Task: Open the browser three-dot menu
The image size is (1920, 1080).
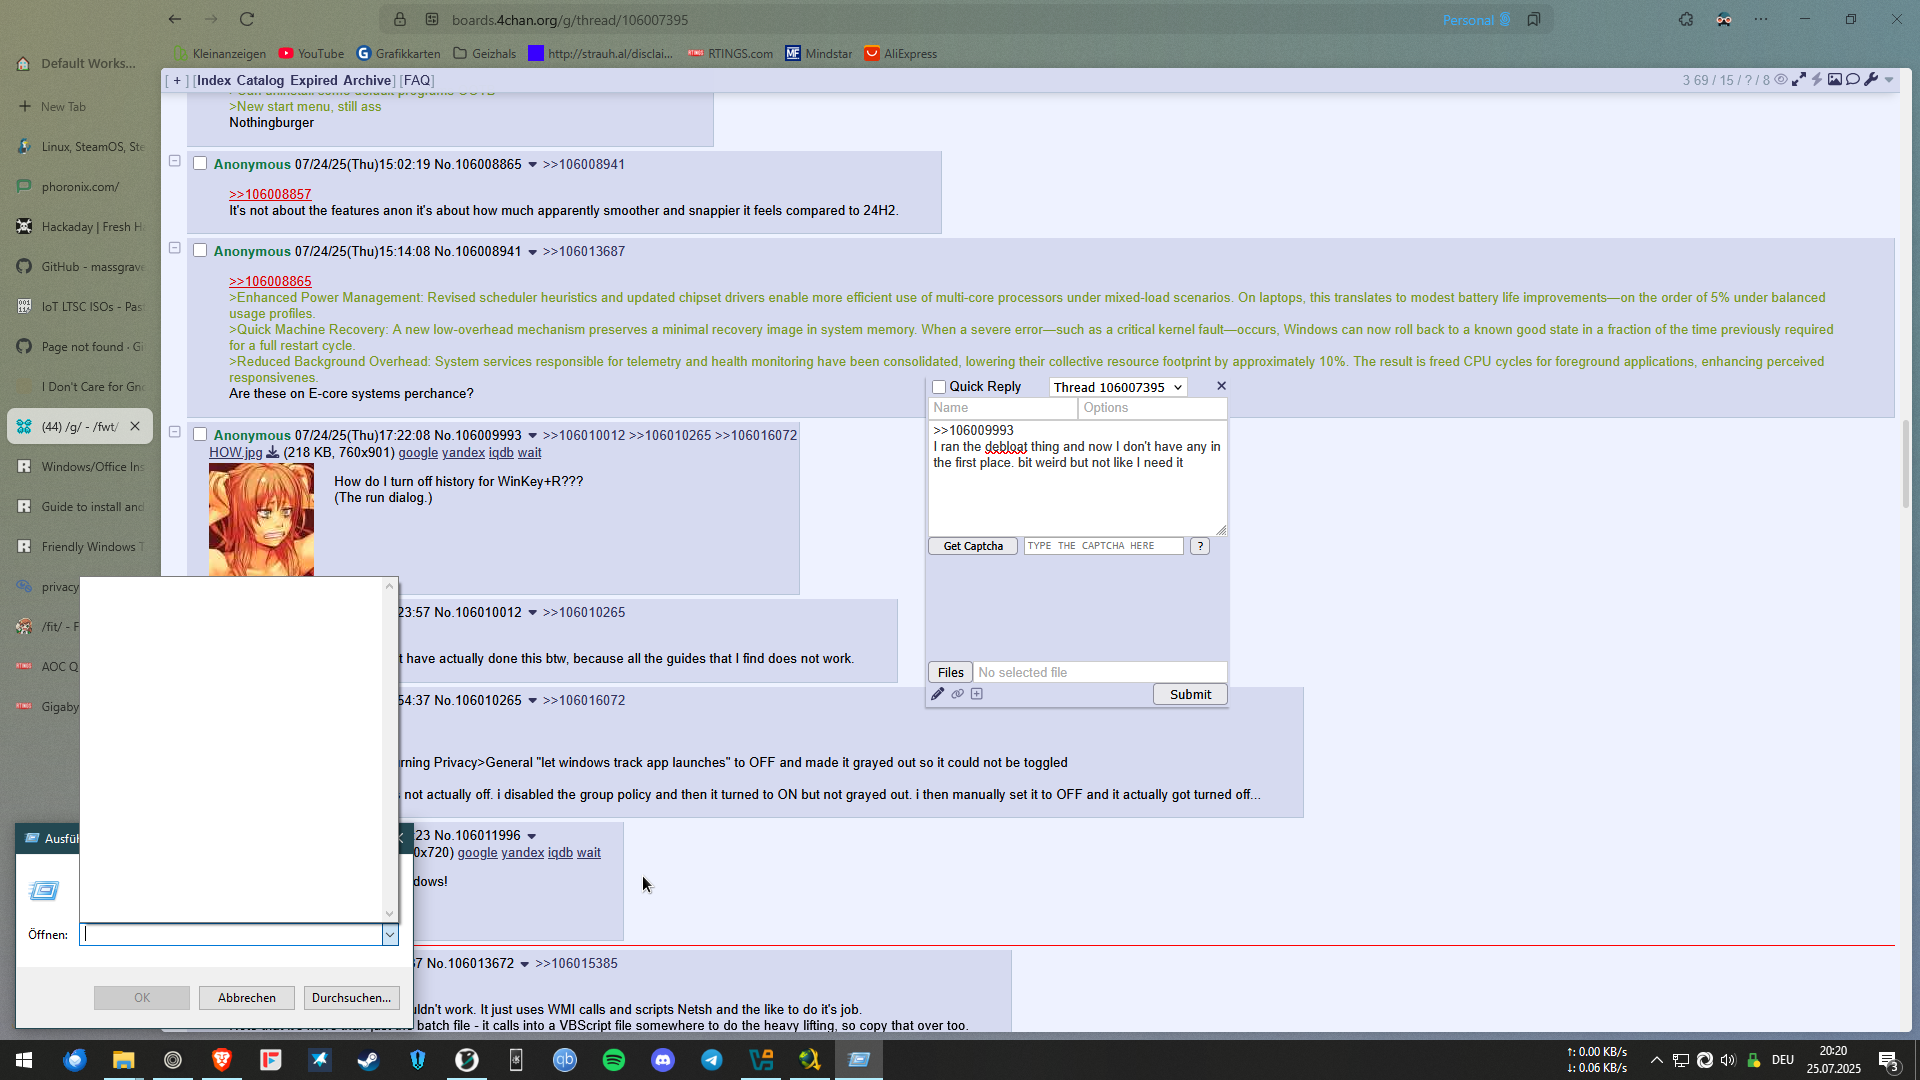Action: (x=1761, y=19)
